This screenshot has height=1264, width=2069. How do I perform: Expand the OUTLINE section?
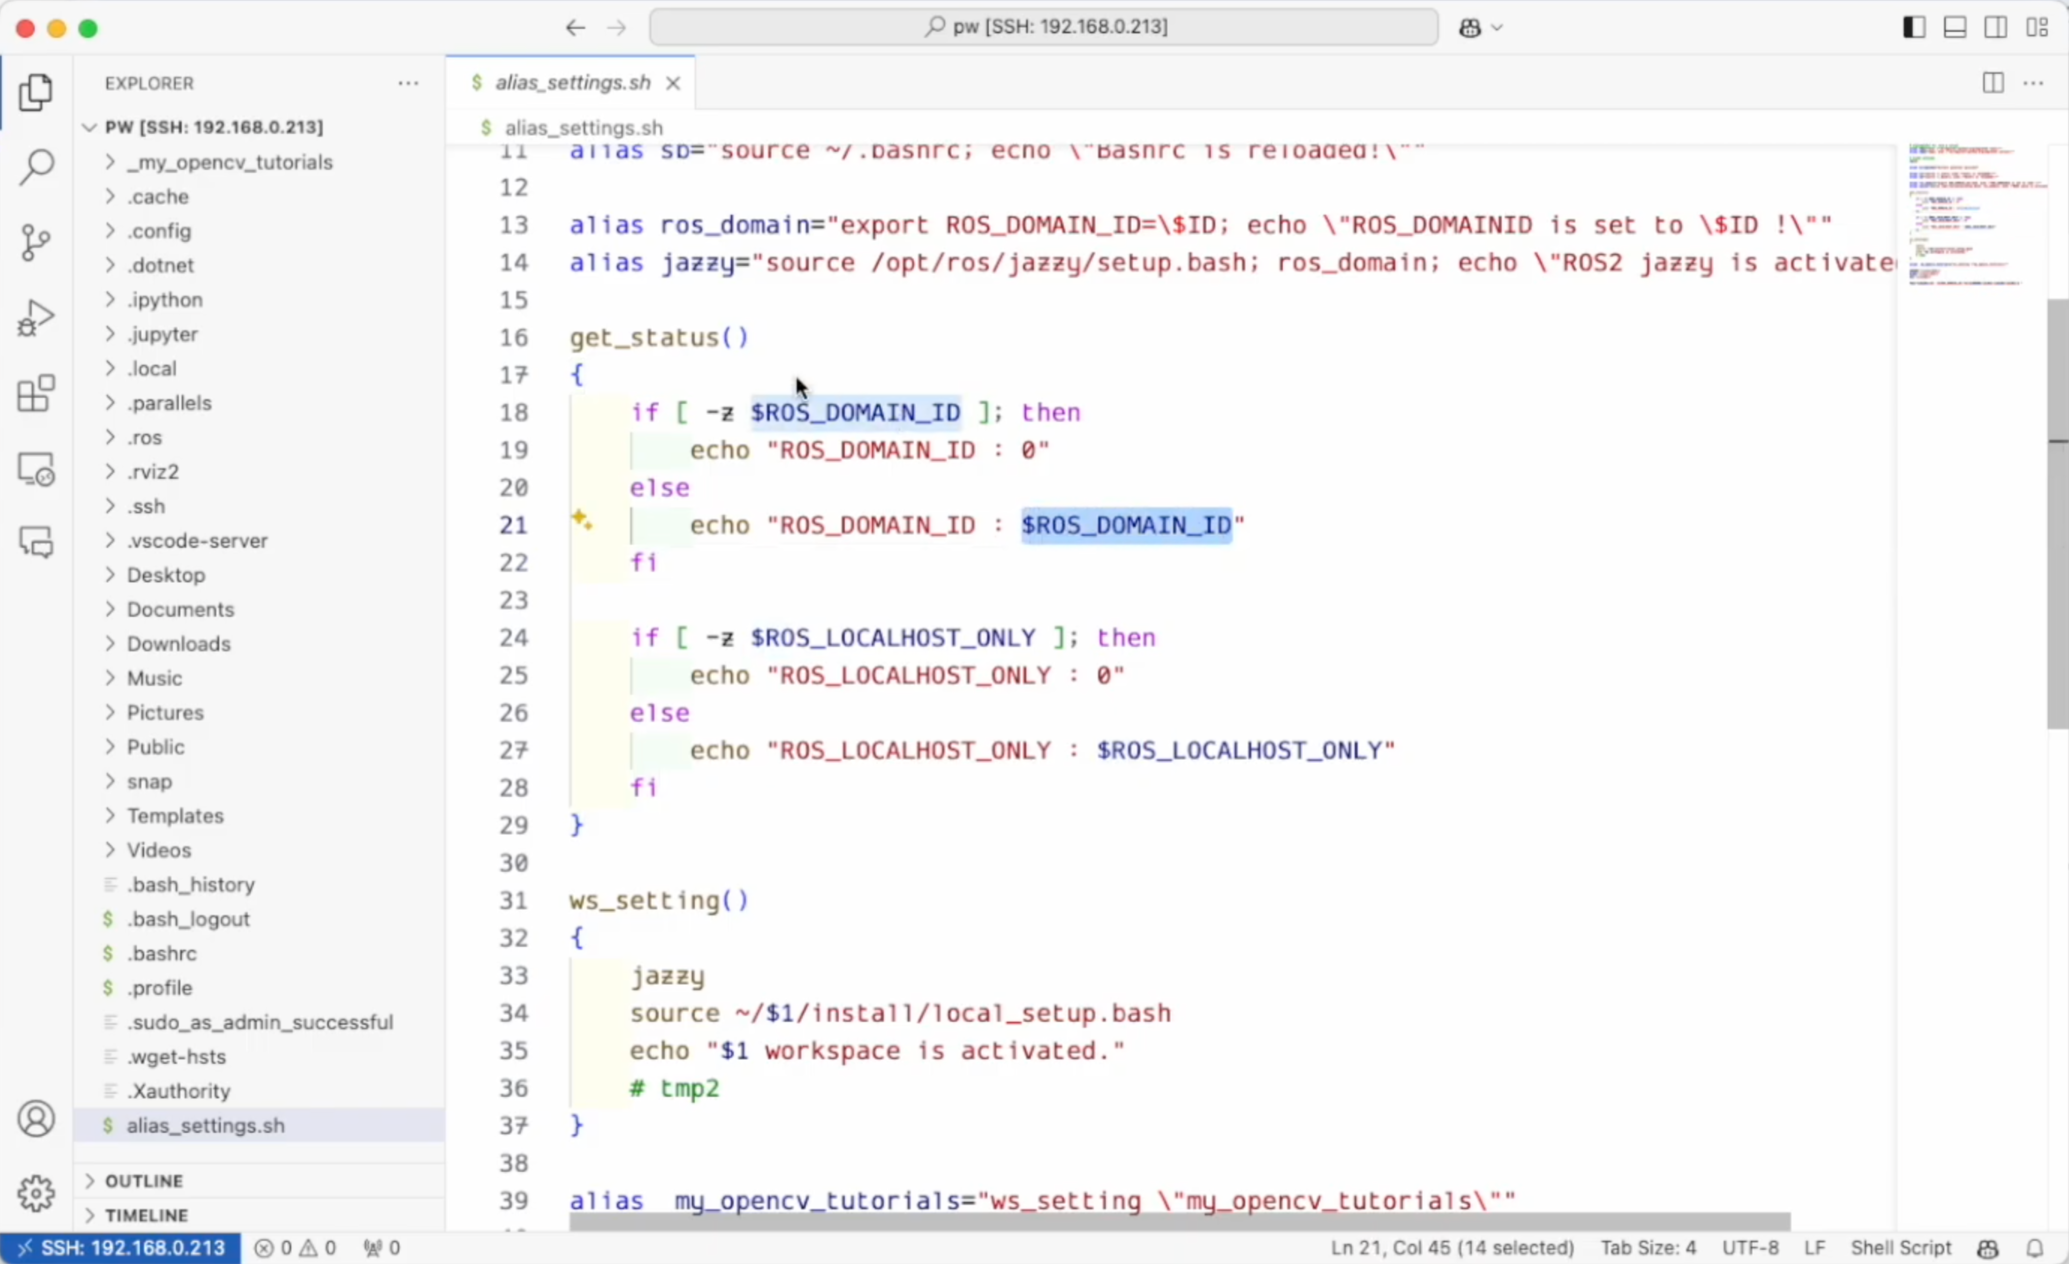pyautogui.click(x=144, y=1181)
